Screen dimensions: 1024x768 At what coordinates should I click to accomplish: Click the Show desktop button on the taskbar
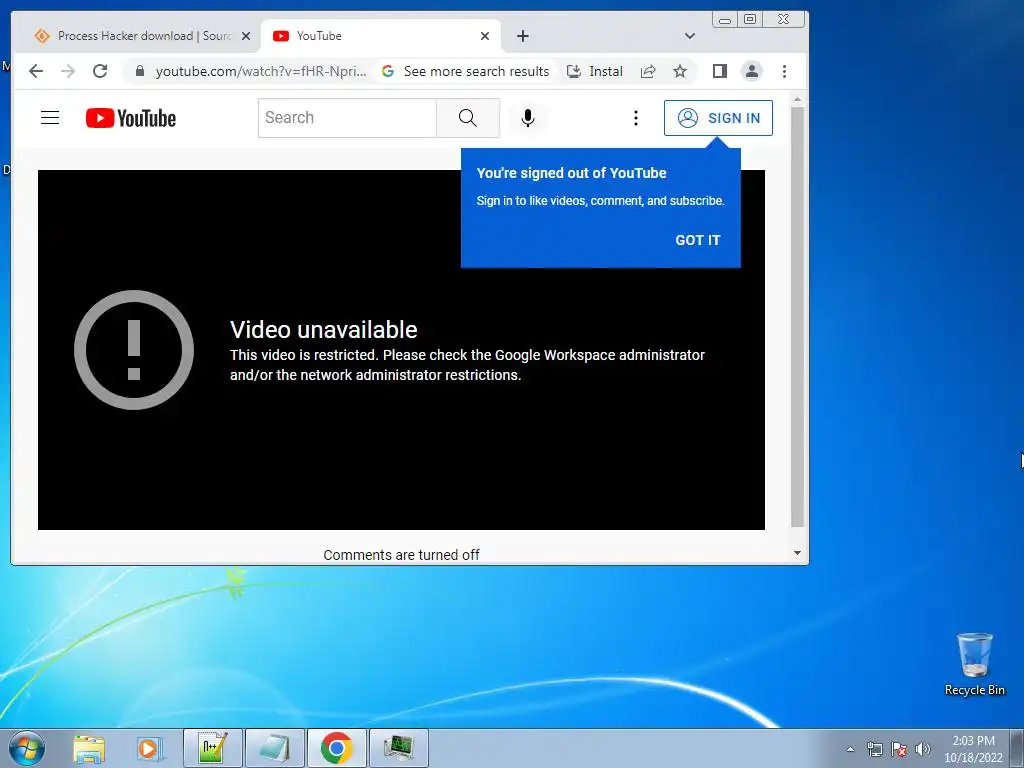click(x=1017, y=749)
